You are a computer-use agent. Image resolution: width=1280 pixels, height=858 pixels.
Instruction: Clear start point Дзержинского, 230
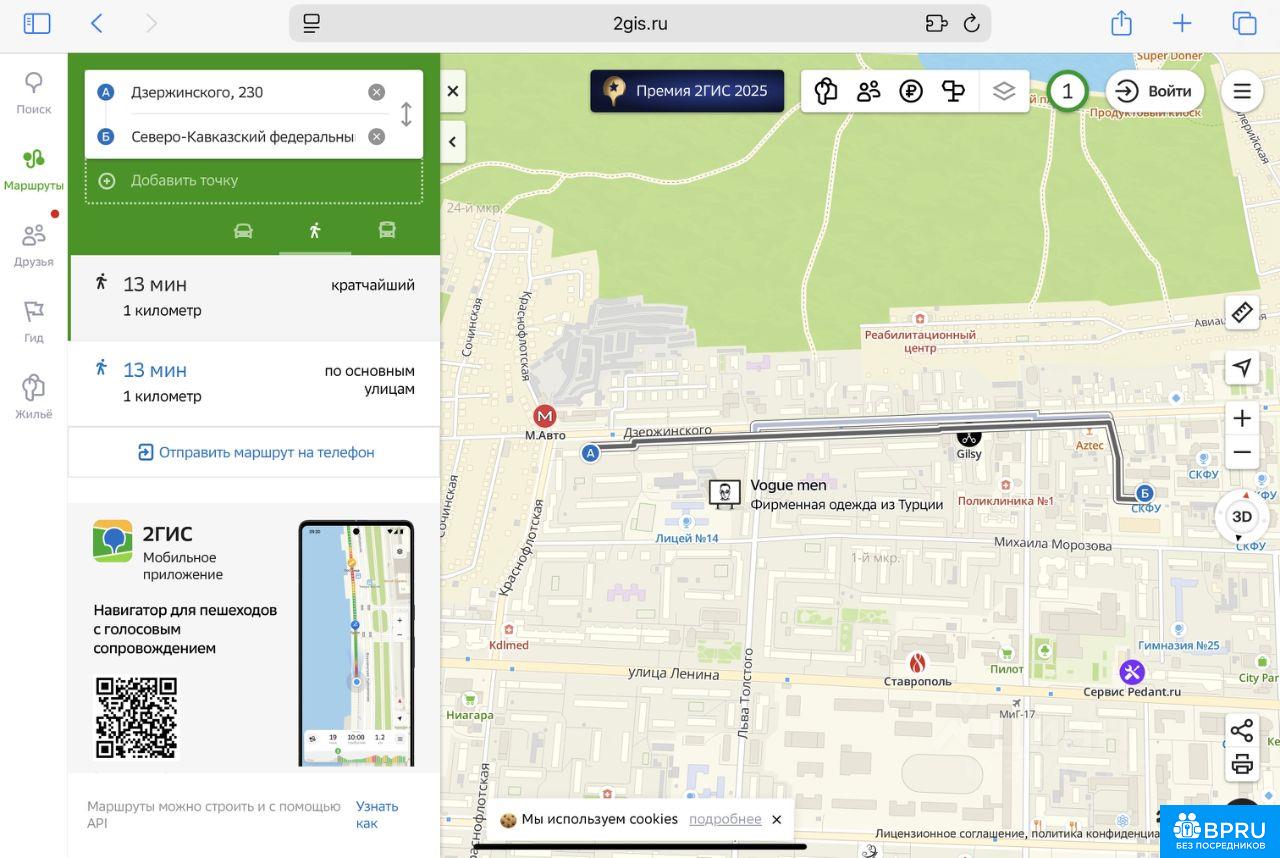[x=376, y=92]
